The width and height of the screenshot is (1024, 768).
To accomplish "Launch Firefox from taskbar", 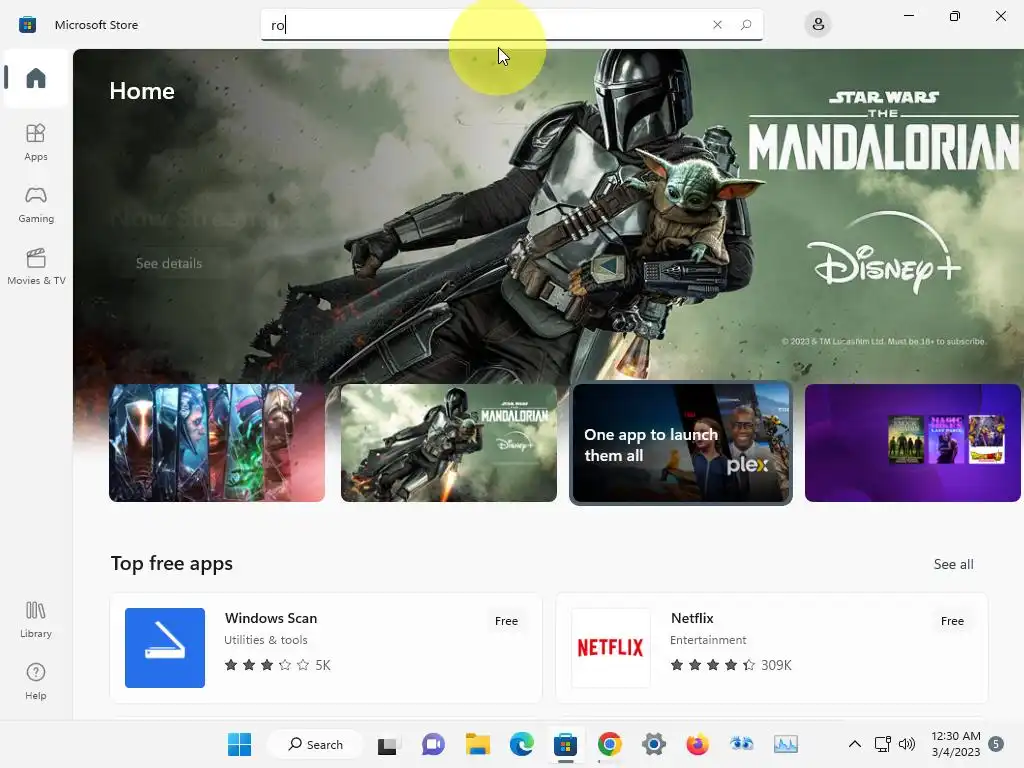I will point(697,744).
